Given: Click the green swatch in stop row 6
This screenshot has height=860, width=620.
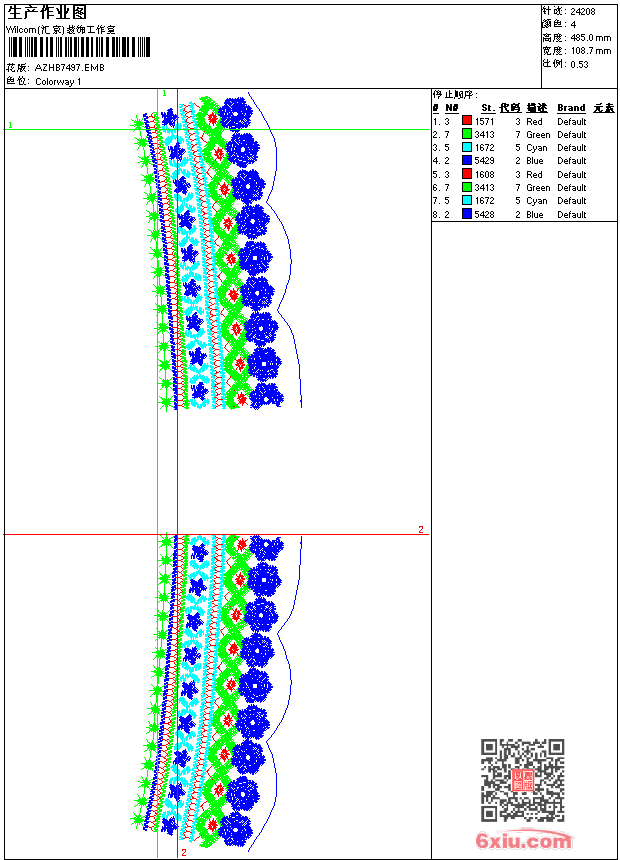Looking at the screenshot, I should 467,187.
